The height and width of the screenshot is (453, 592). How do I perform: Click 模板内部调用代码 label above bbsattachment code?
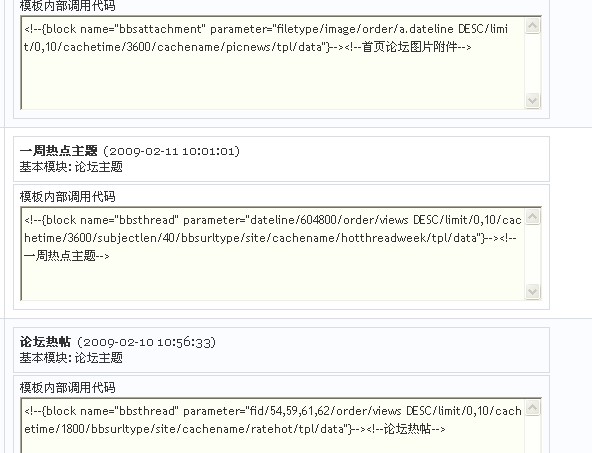(67, 6)
